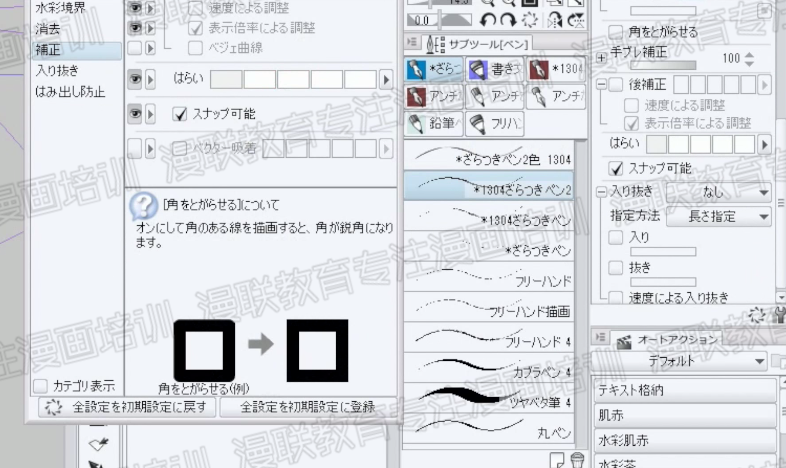
Task: Increase the 手ブレ補正 value with the stepper
Action: [749, 55]
